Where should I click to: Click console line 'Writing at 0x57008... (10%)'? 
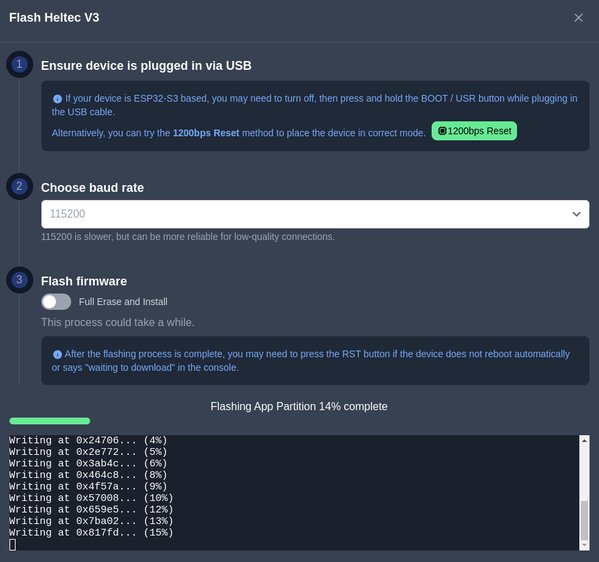(x=91, y=498)
